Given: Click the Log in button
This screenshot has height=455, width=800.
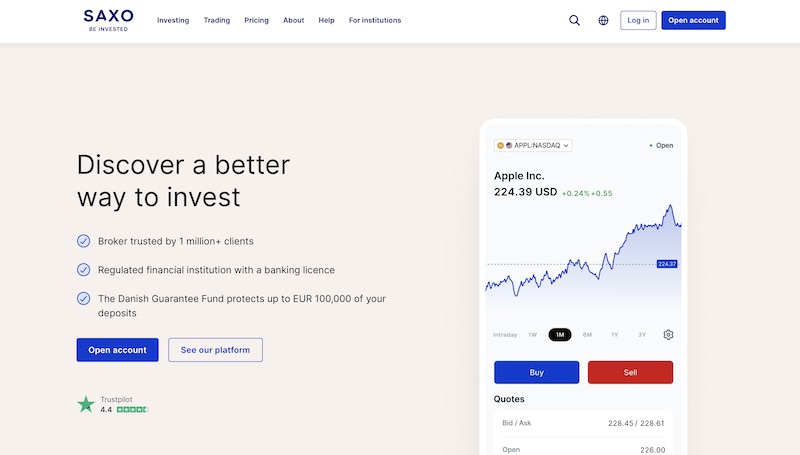Looking at the screenshot, I should pyautogui.click(x=638, y=20).
